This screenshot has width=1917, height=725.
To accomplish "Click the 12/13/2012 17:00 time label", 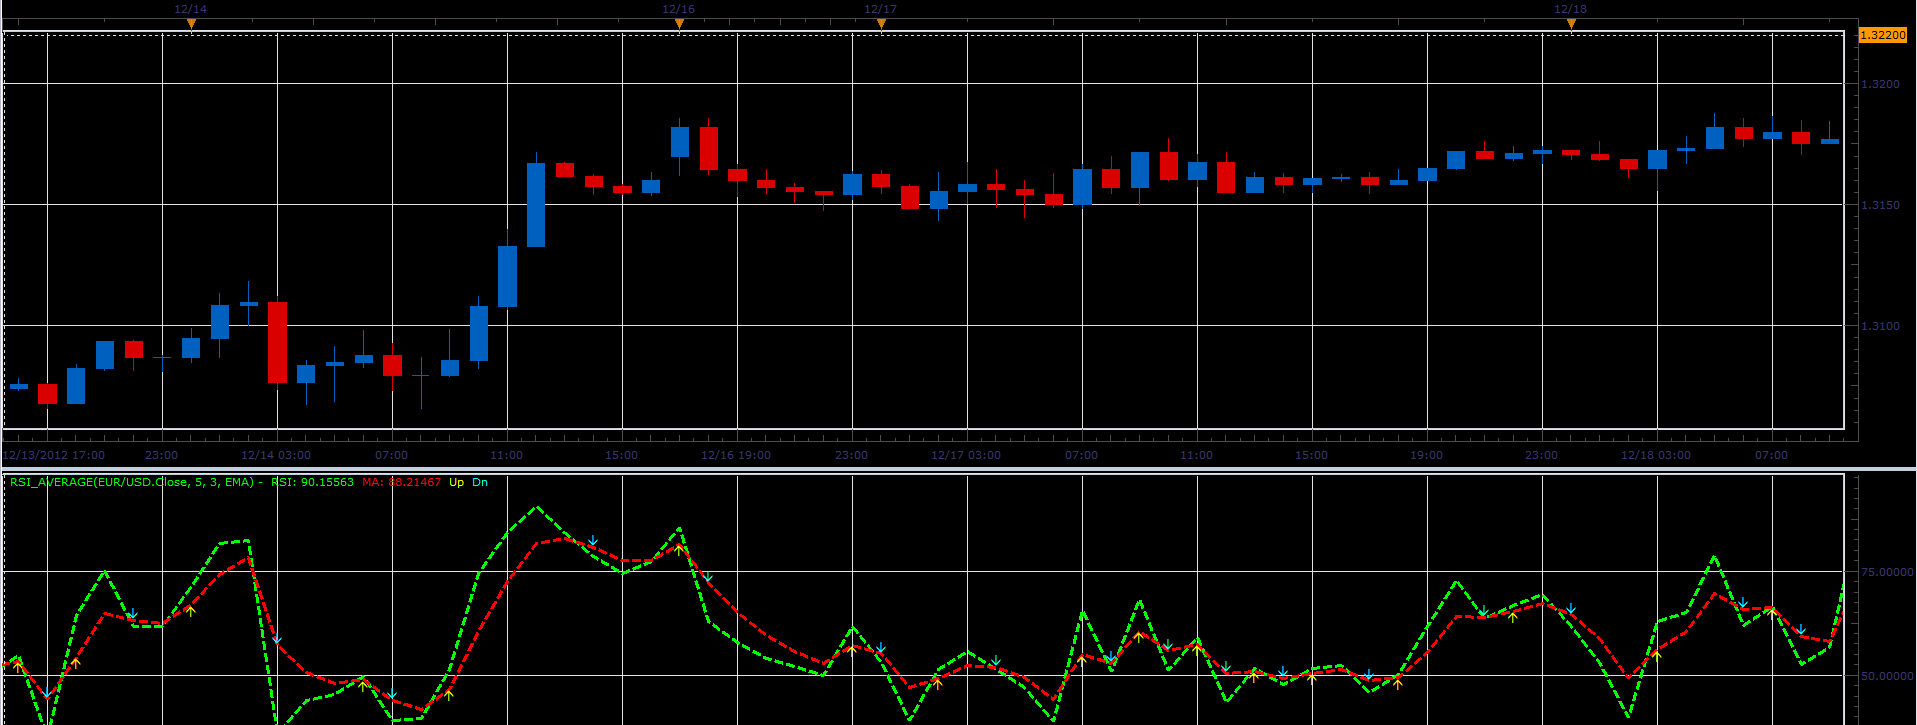I will click(54, 455).
